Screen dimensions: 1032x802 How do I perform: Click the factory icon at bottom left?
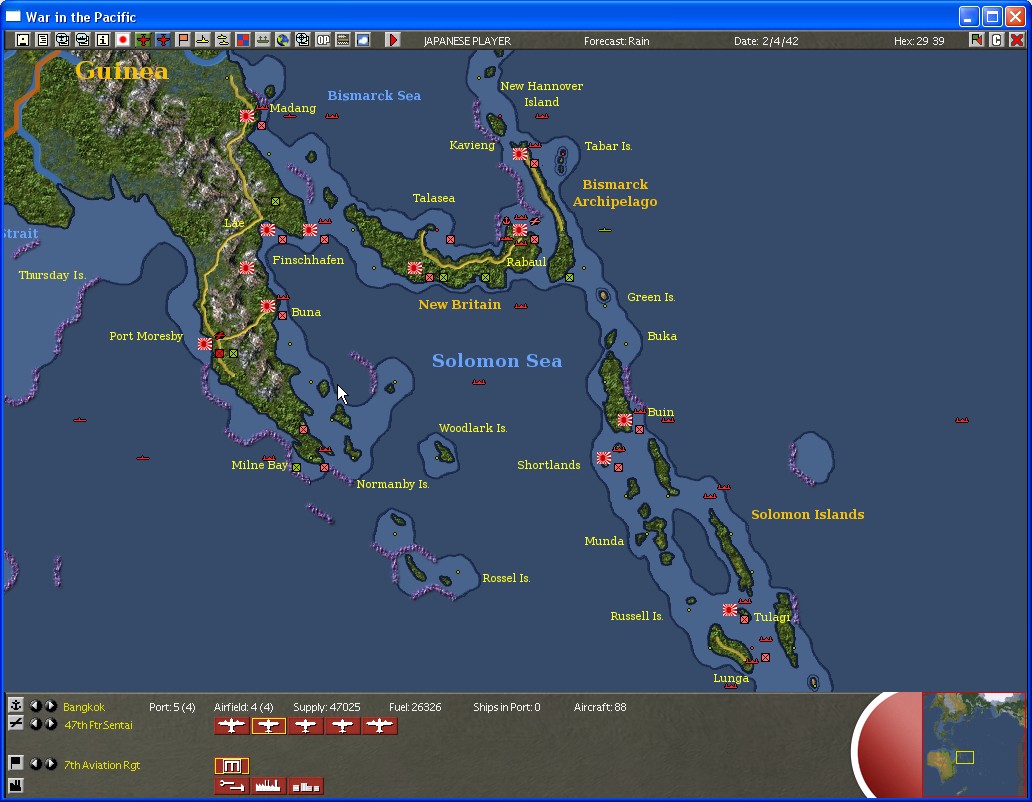tap(15, 785)
